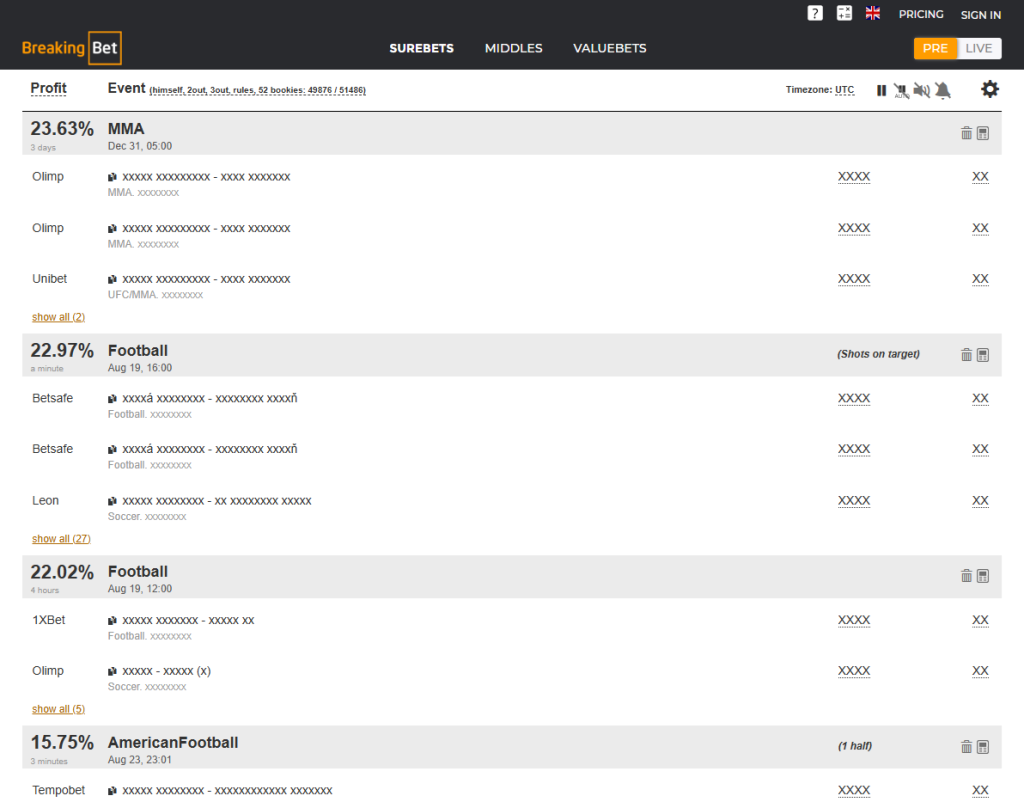Switch to the MIDDLES tab
This screenshot has height=802, width=1024.
tap(513, 48)
